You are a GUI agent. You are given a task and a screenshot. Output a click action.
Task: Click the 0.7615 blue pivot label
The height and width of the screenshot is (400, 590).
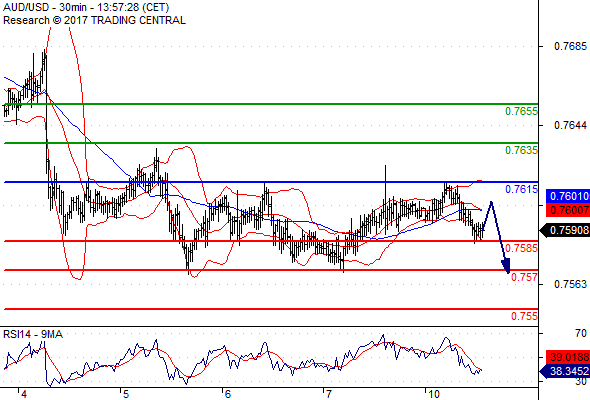[521, 189]
